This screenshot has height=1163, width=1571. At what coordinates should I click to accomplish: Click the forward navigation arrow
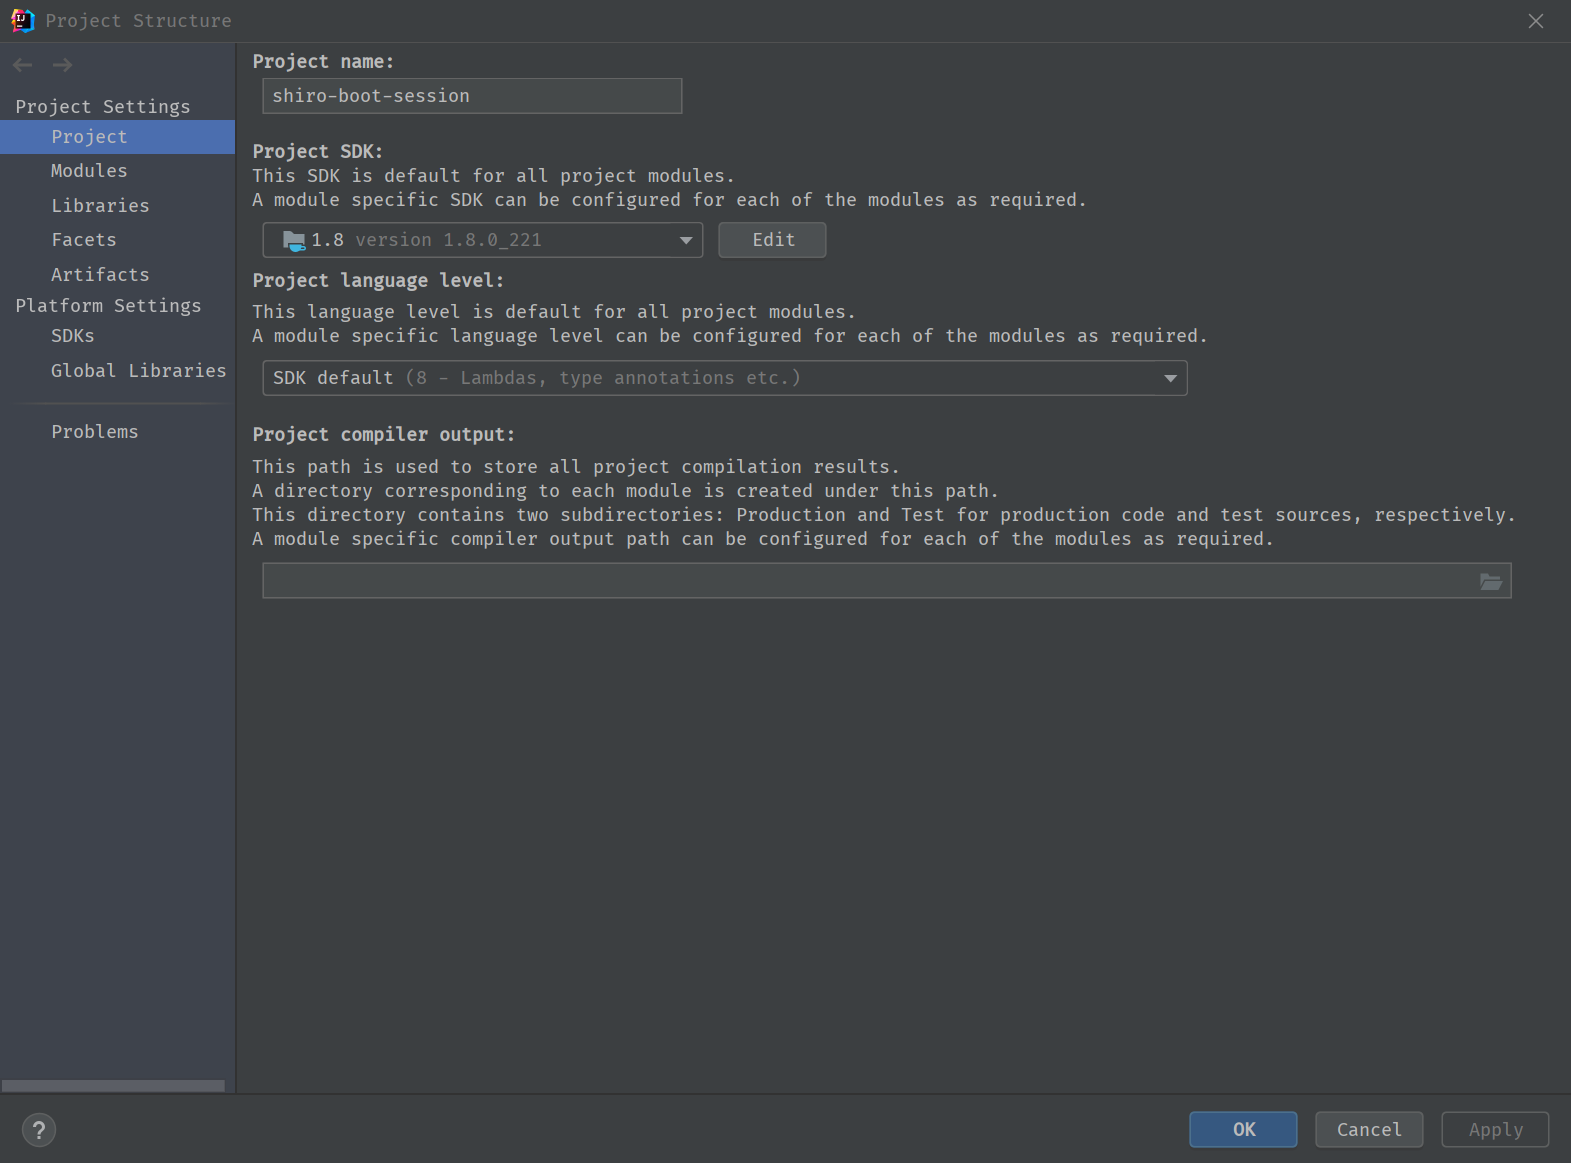tap(62, 65)
